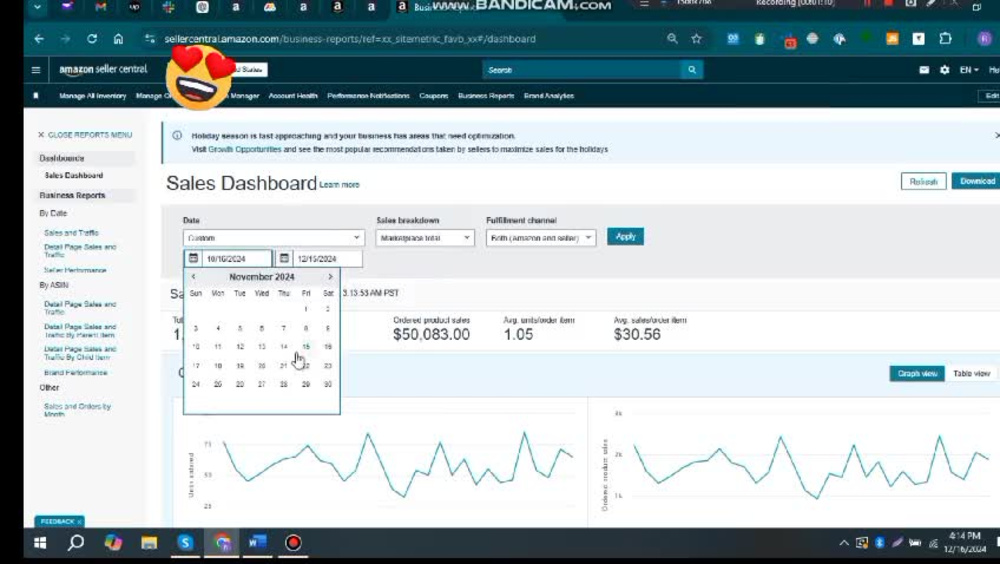Open the Seller Central hamburger menu

point(36,70)
